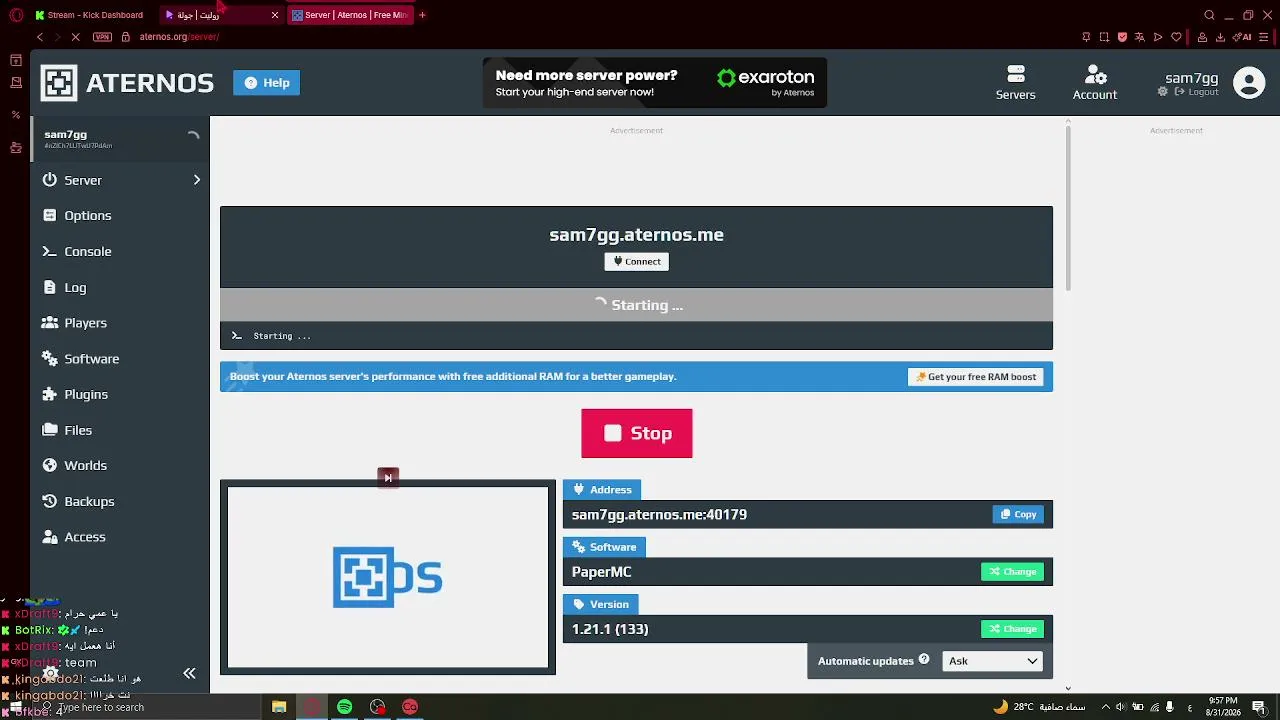Open the settings gear beside Logout

tap(1163, 92)
